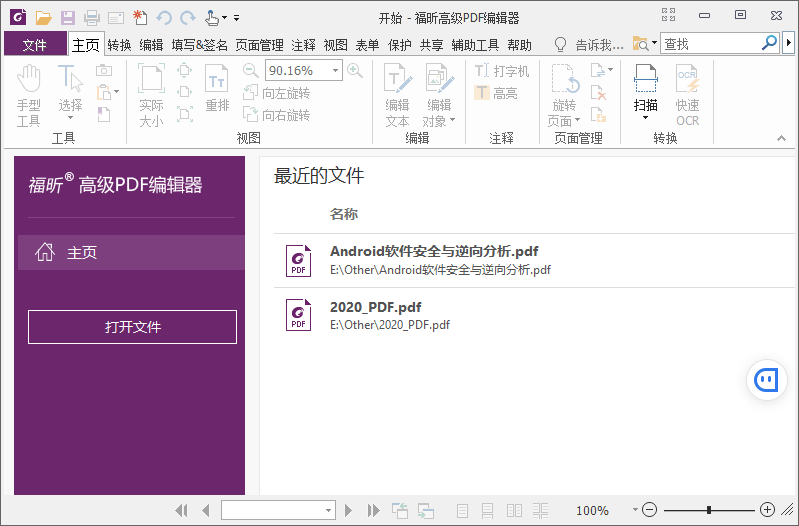Viewport: 799px width, 526px height.
Task: Click the zoom out minus icon in status bar
Action: click(x=649, y=510)
